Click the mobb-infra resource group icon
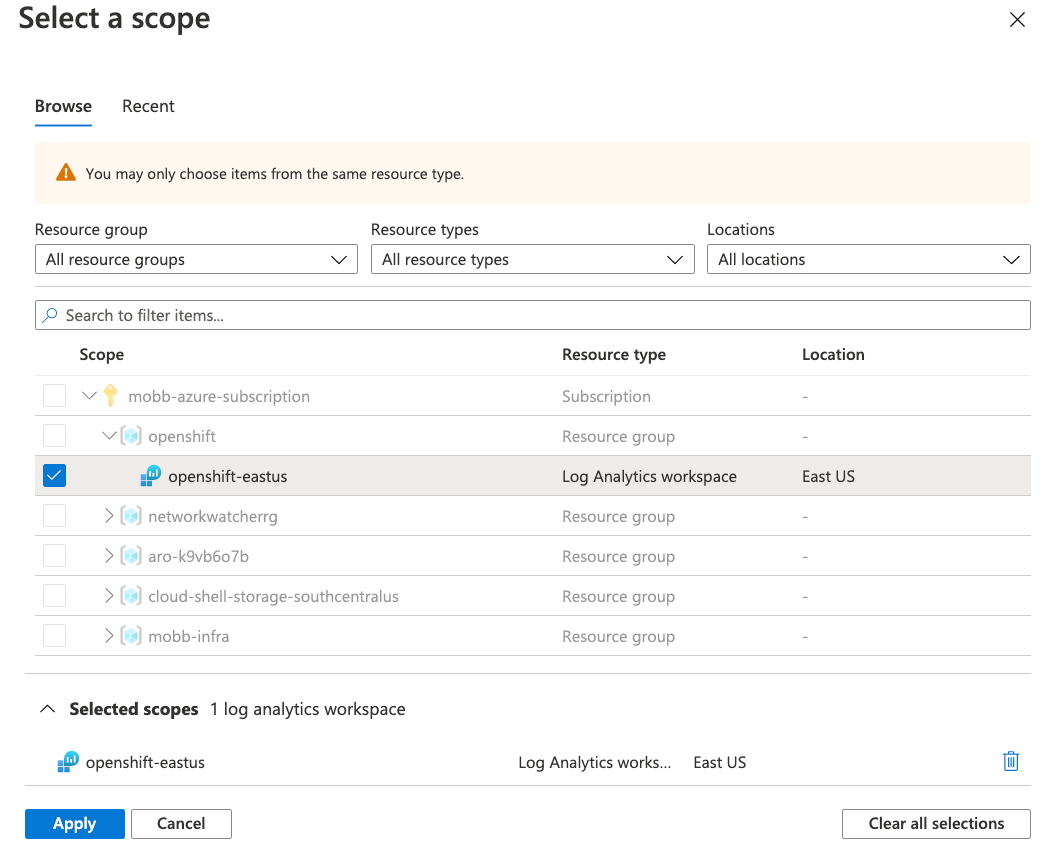The image size is (1052, 852). click(x=131, y=635)
